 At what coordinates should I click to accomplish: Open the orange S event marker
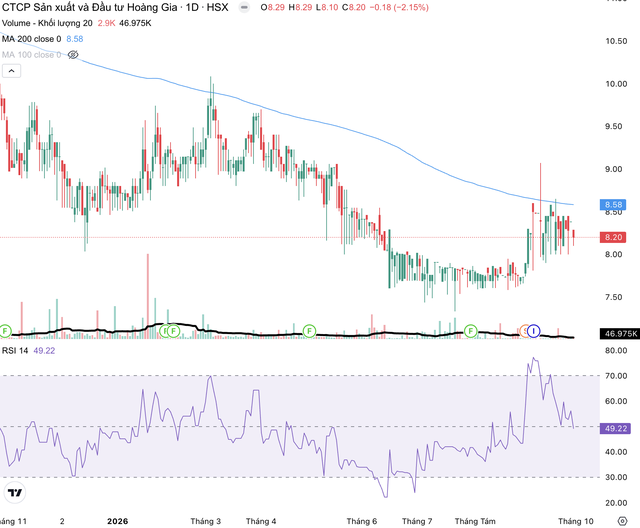coord(524,331)
